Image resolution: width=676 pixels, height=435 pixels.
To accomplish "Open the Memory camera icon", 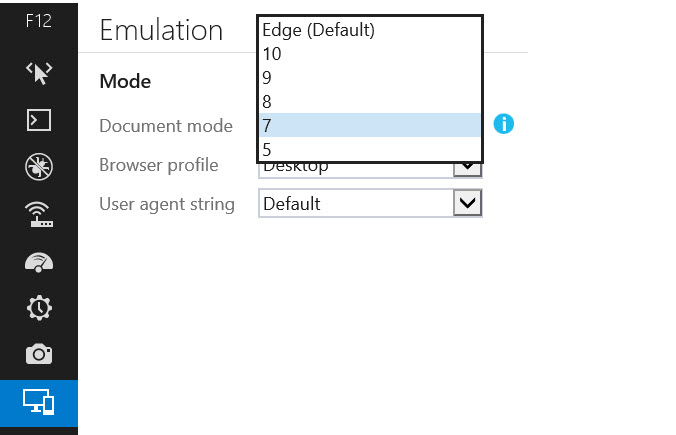I will (39, 354).
